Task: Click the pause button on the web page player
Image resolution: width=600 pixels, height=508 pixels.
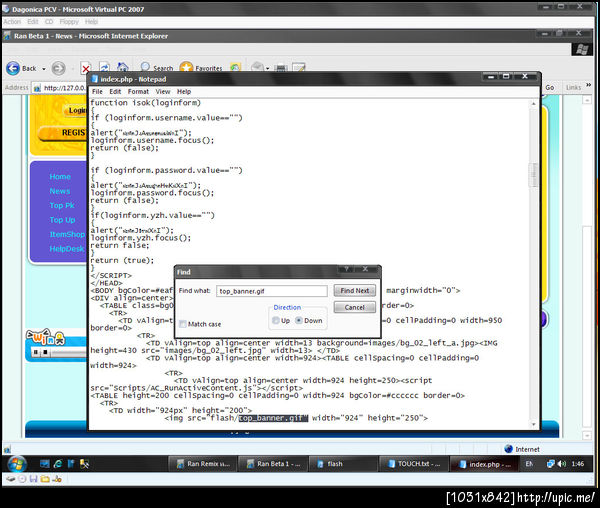Action: [x=36, y=352]
